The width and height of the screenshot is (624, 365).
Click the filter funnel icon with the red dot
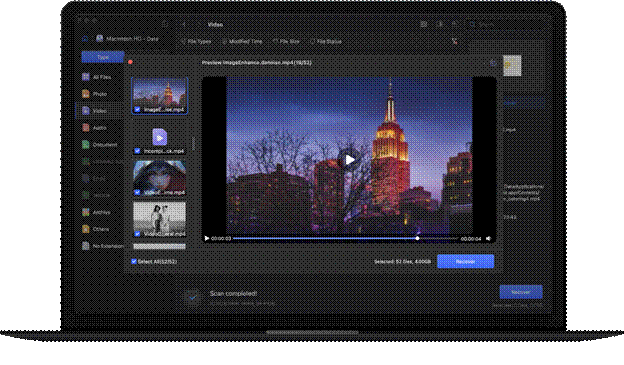(x=454, y=41)
